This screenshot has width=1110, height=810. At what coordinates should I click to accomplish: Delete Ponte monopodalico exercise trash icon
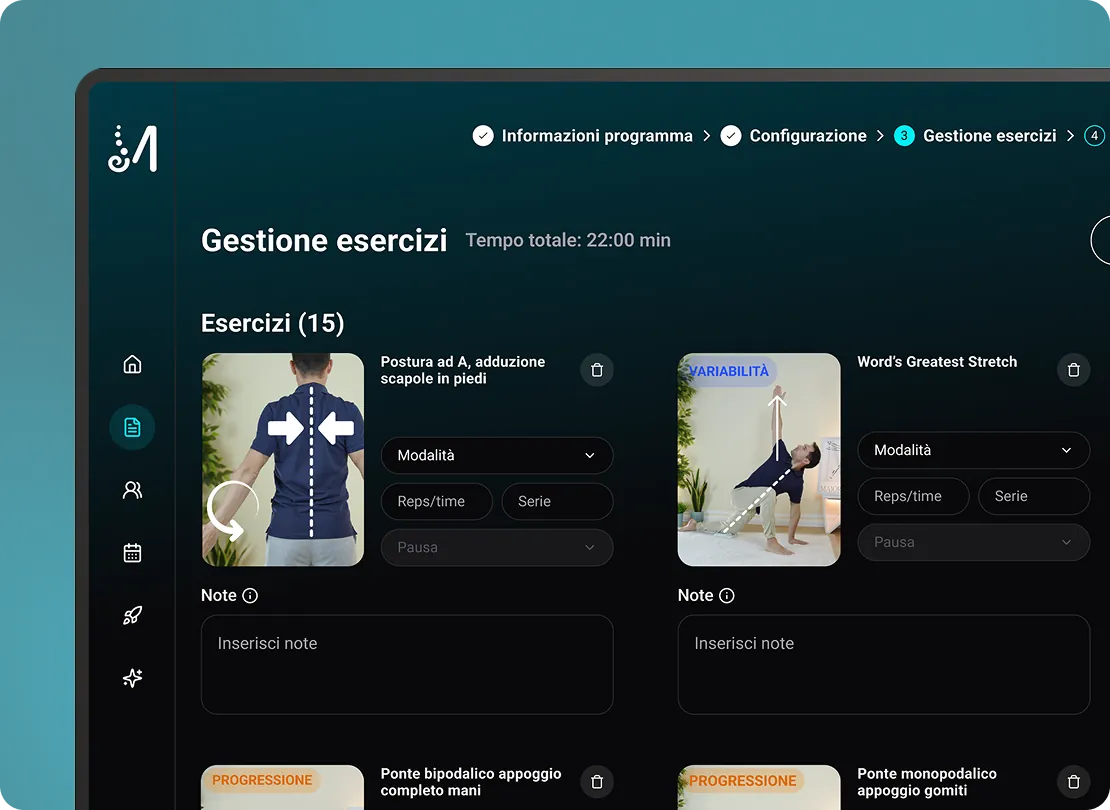(1073, 782)
